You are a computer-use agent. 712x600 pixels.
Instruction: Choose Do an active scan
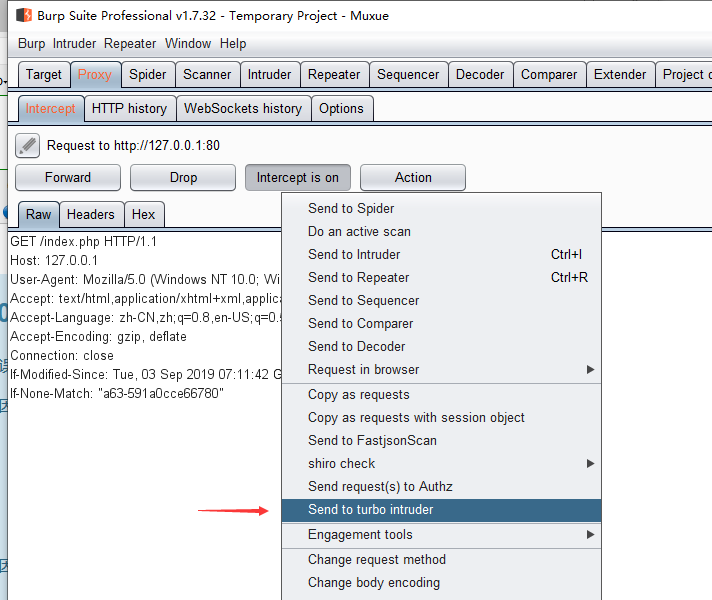(x=441, y=232)
